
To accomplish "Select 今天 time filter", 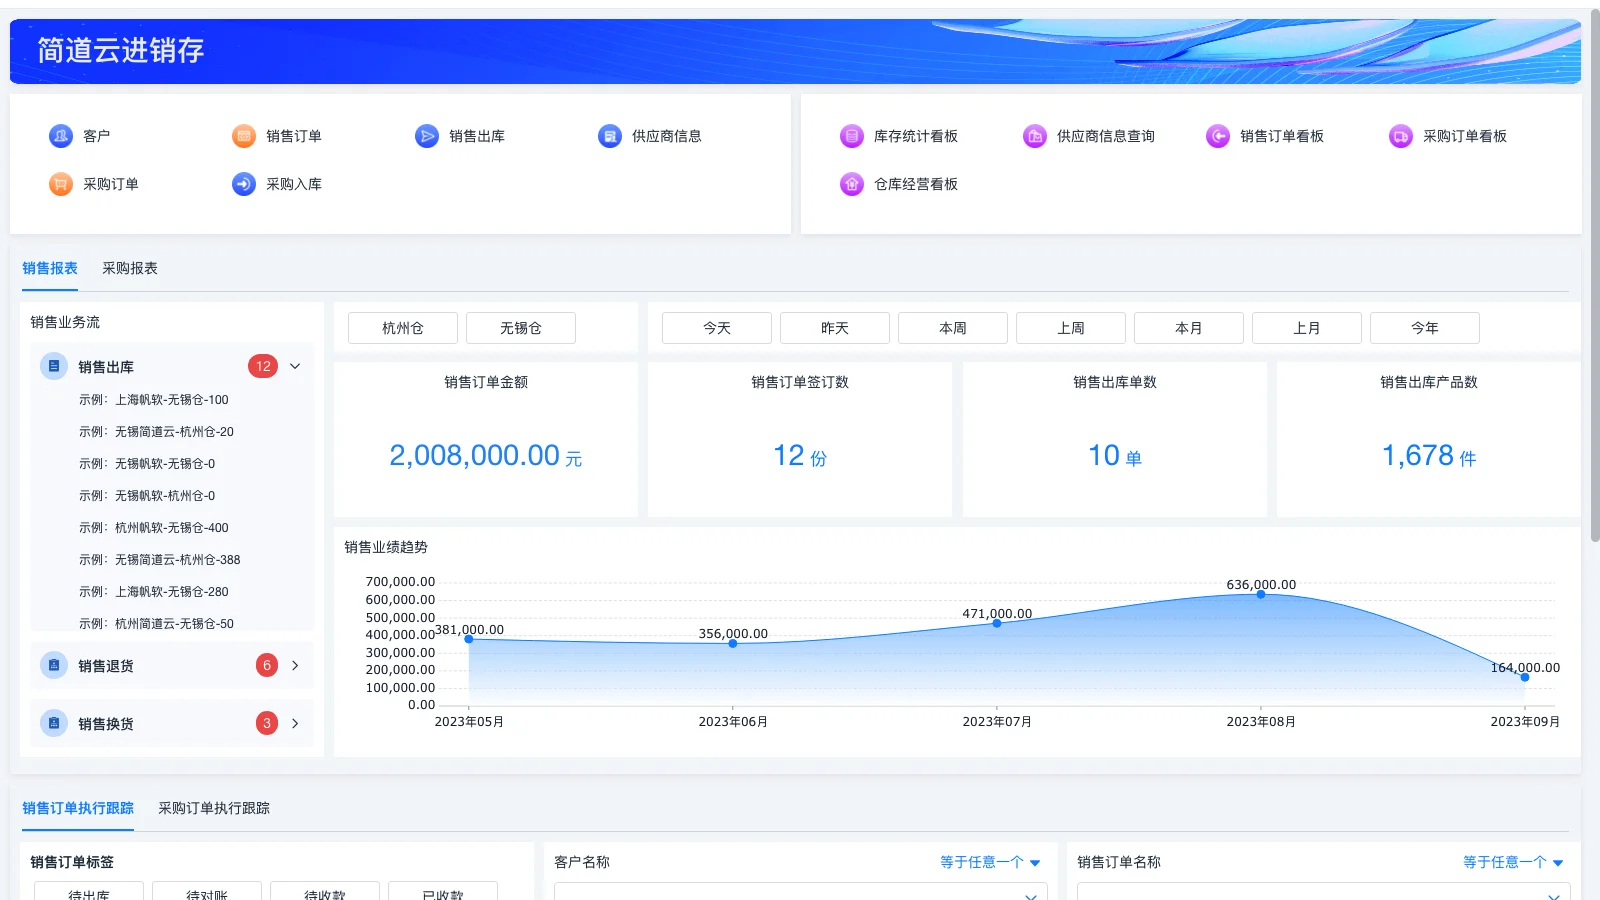I will click(x=717, y=328).
